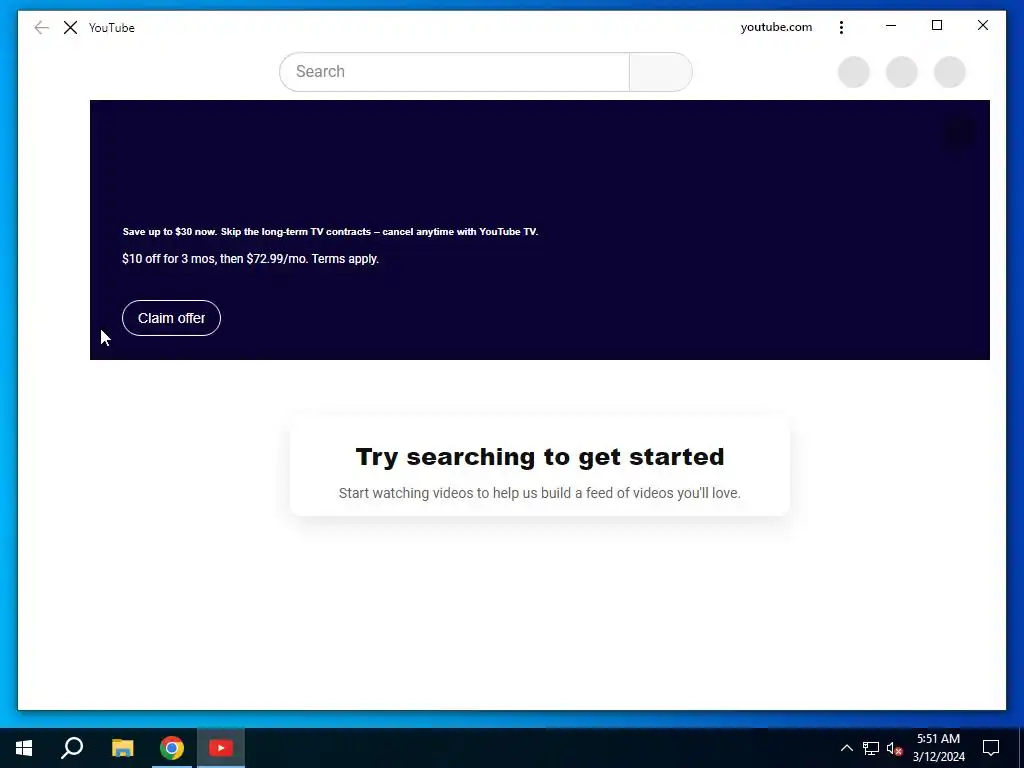Open File Explorer from the taskbar

coord(122,748)
